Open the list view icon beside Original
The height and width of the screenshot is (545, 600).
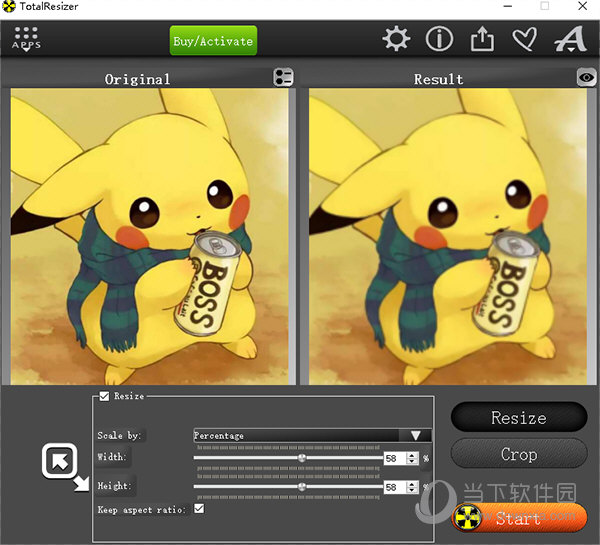pos(284,77)
